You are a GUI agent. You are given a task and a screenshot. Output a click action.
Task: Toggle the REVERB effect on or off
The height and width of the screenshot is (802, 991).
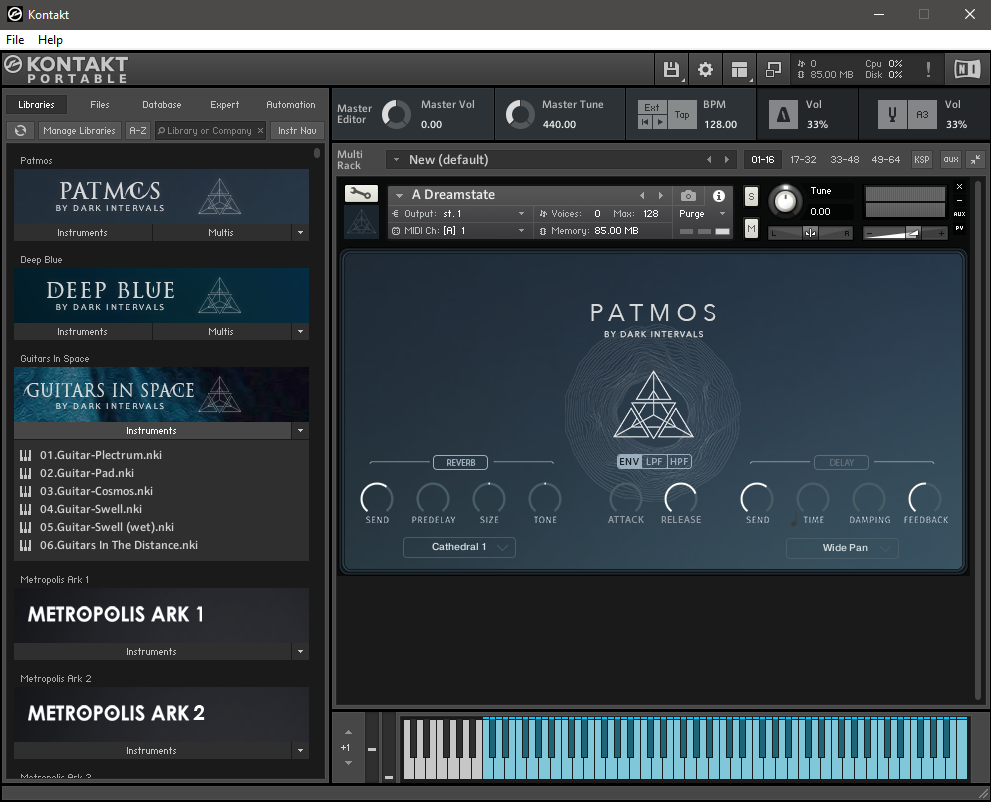(460, 463)
